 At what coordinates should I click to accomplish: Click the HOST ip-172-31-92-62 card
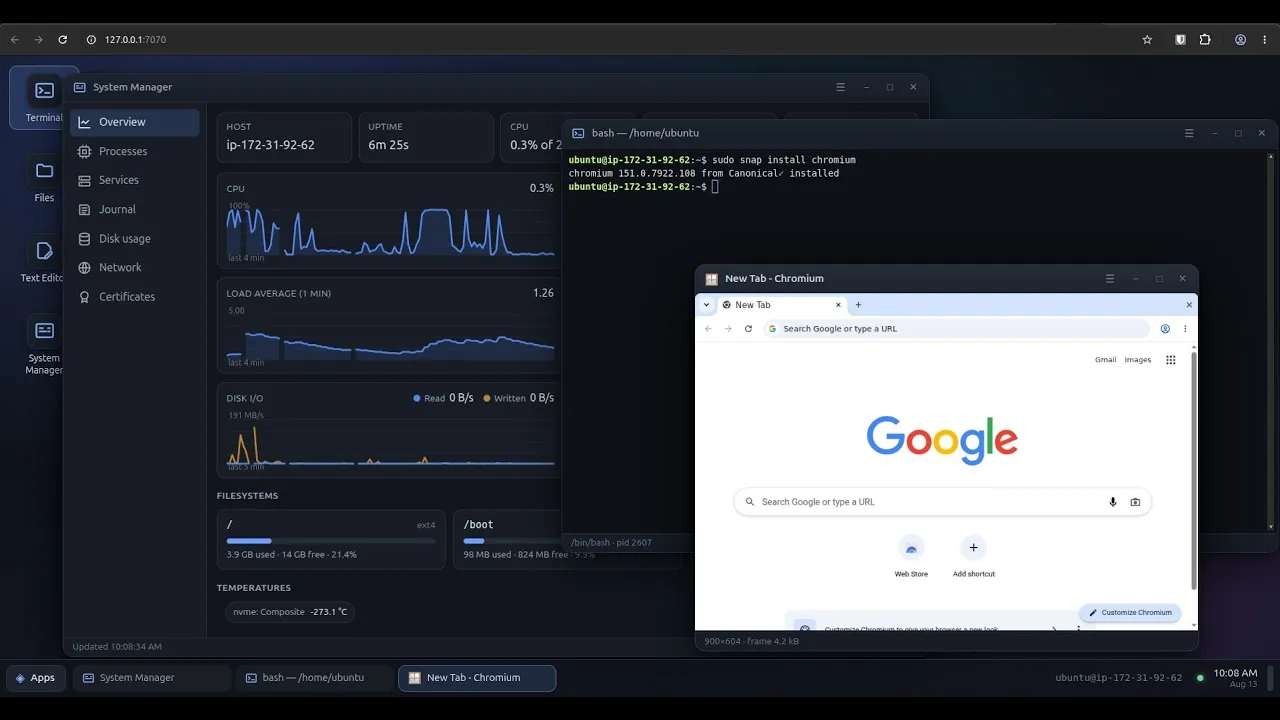pos(284,137)
